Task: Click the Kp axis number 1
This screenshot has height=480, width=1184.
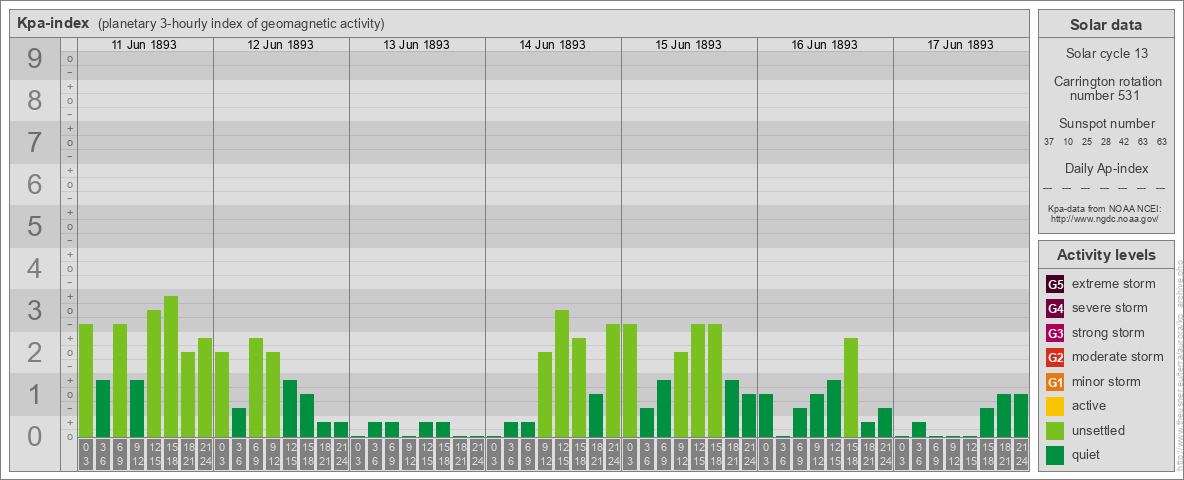Action: [35, 394]
